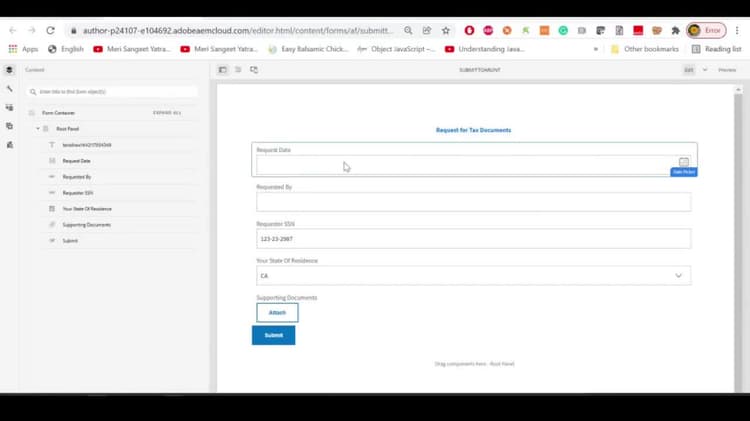Open Chrome three-dot menu

pos(737,30)
